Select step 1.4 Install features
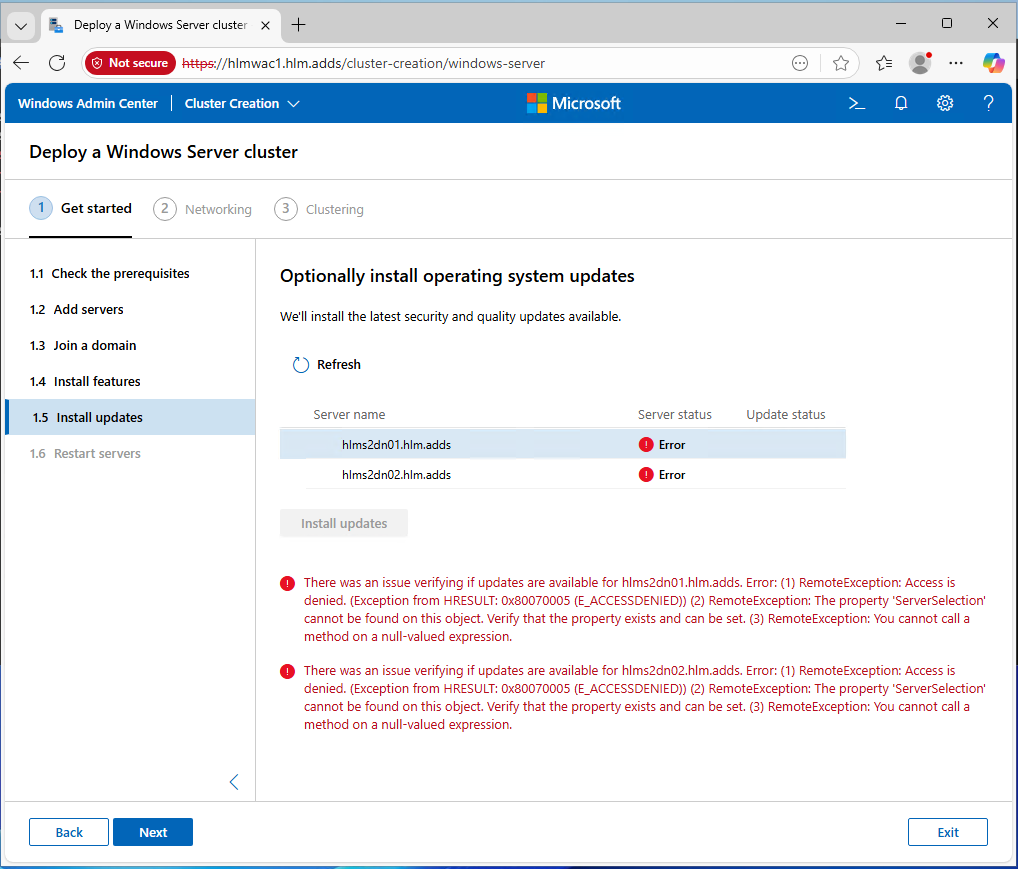The image size is (1018, 869). [x=85, y=381]
